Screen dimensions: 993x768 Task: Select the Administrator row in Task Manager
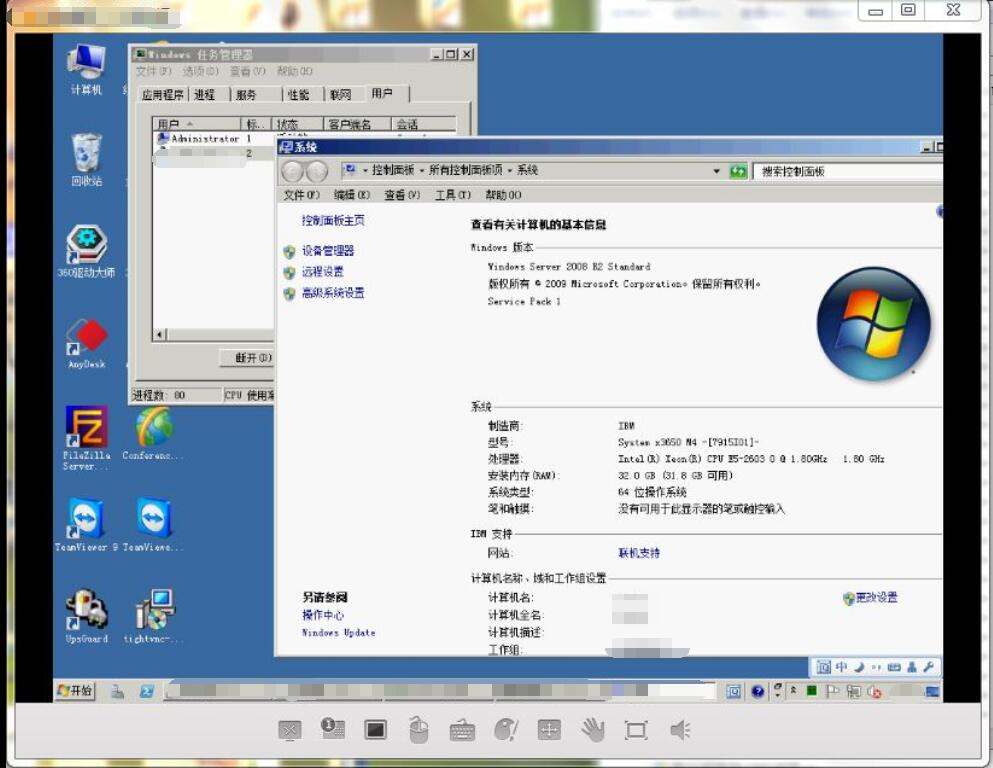tap(215, 138)
